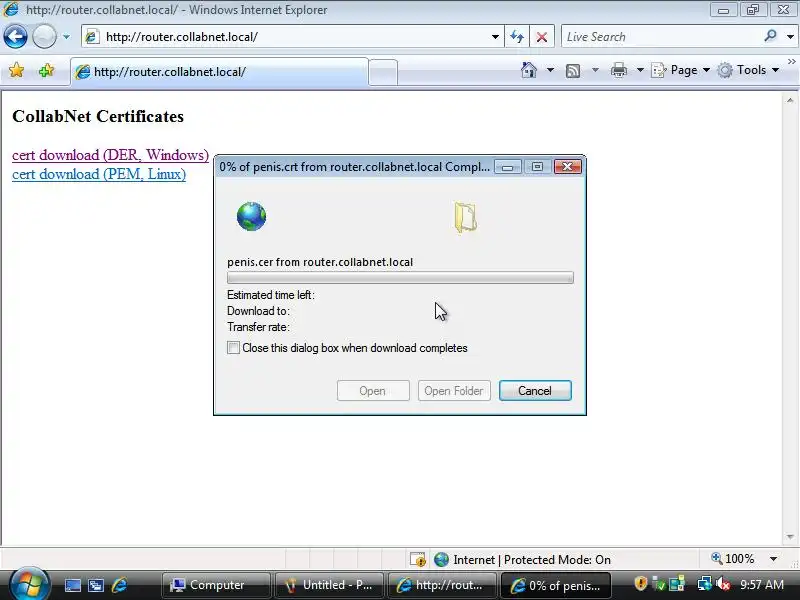Click Internet Protected Mode status text

pos(532,560)
